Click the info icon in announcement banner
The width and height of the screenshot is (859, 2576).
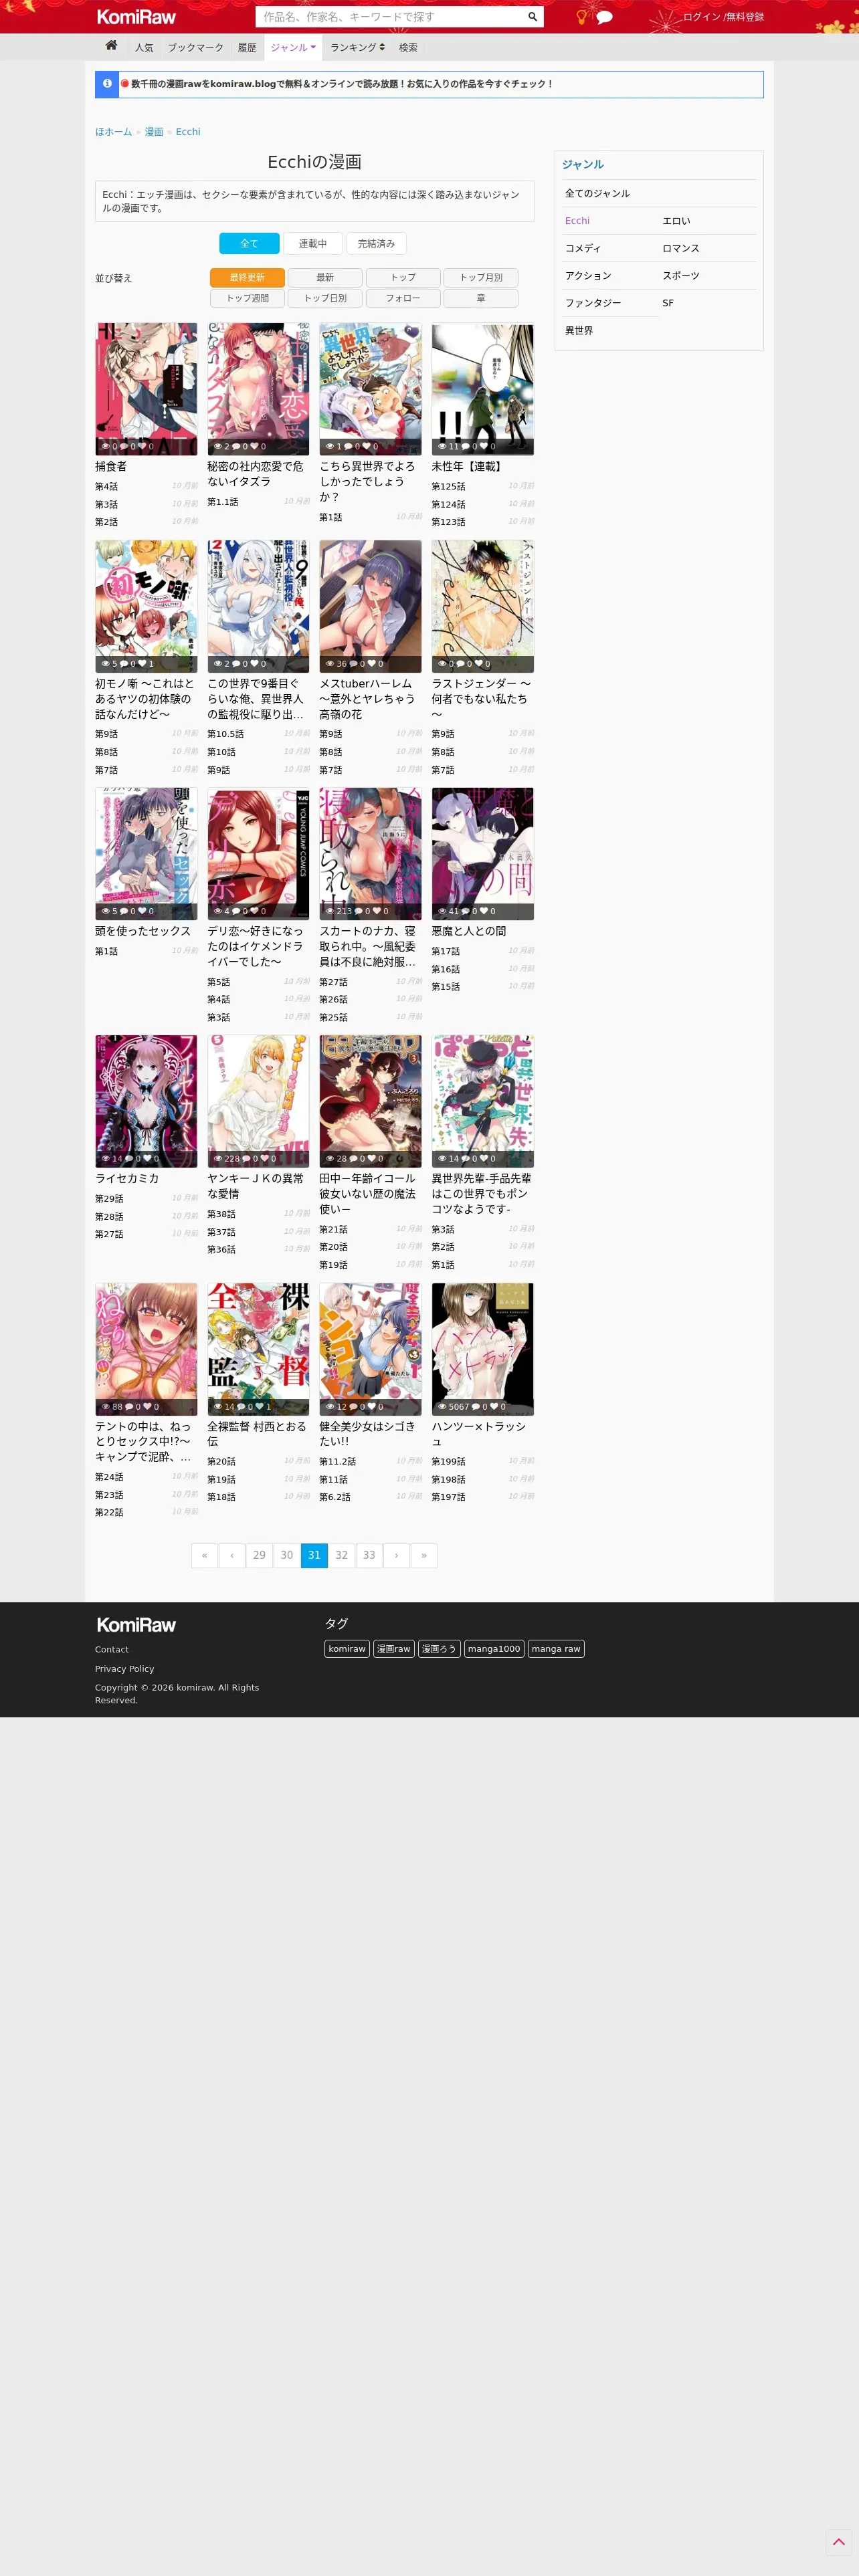(107, 84)
